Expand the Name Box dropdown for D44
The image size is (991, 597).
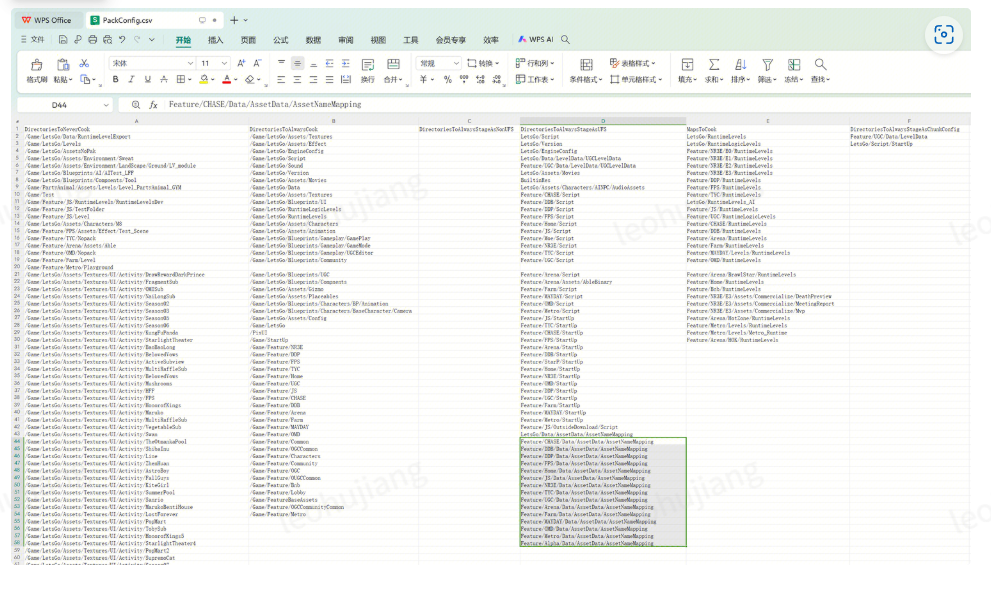click(106, 105)
